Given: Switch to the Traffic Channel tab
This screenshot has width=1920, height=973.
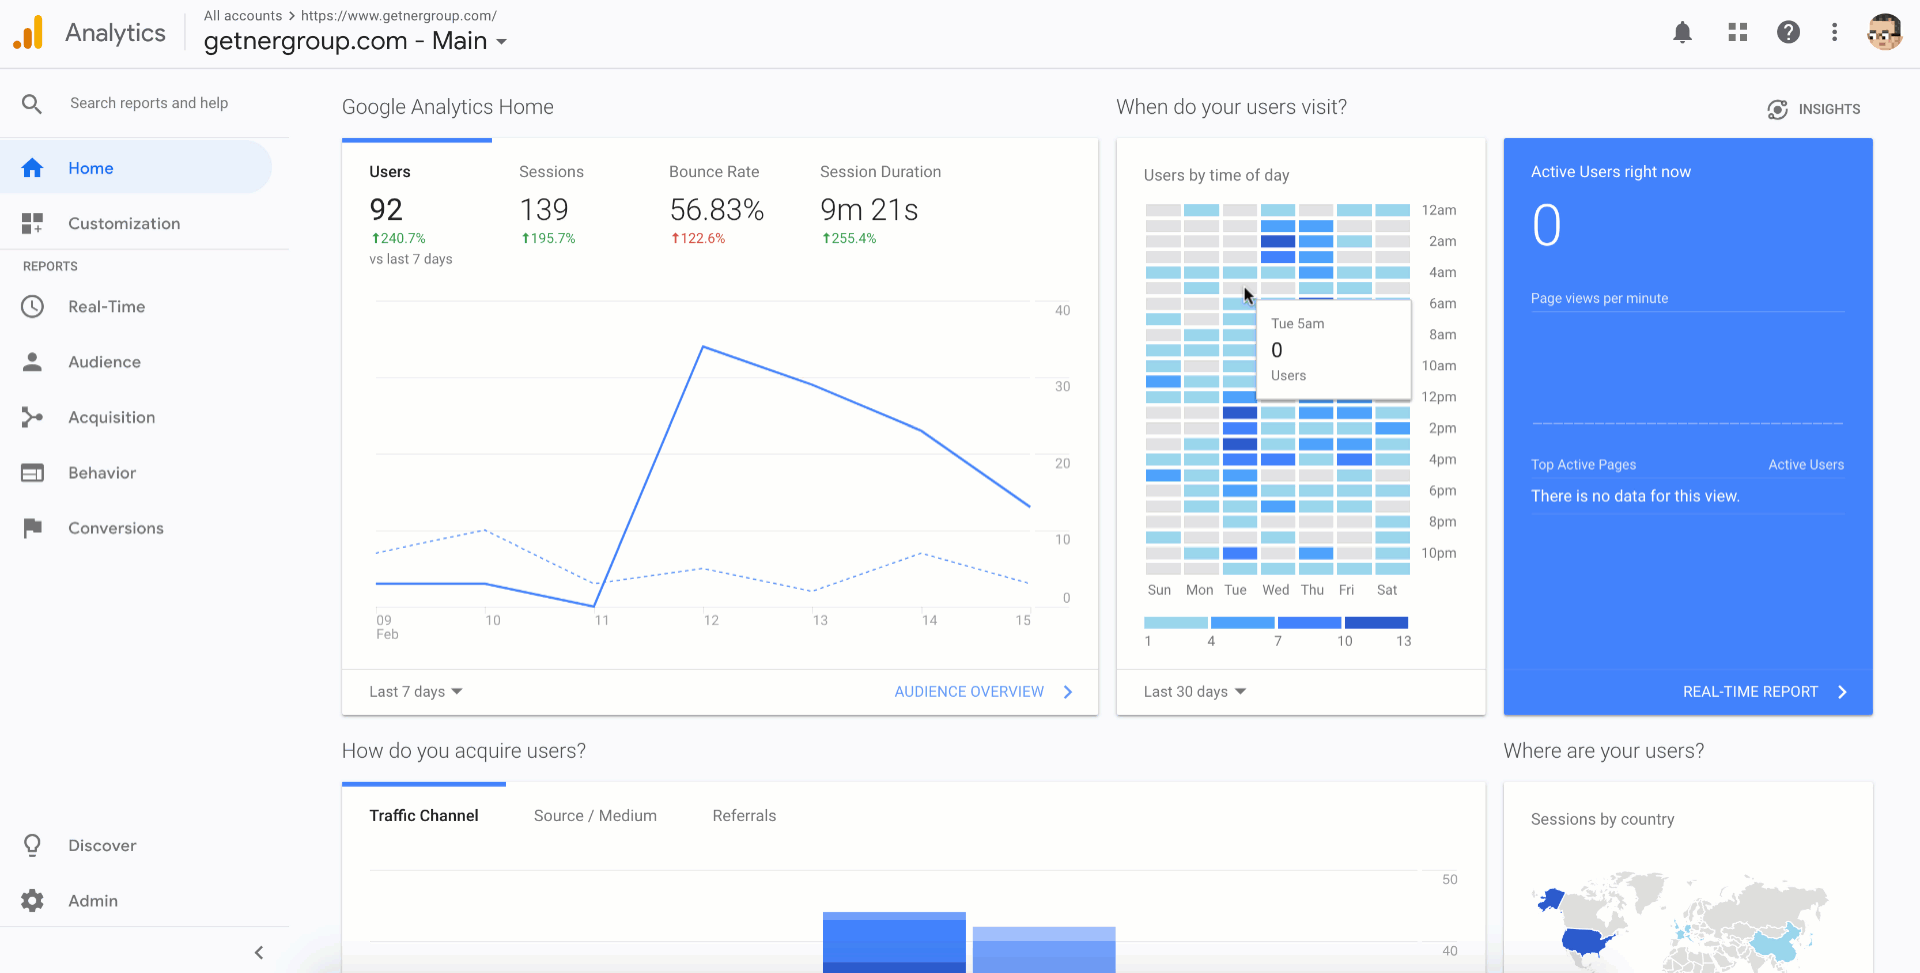Looking at the screenshot, I should coord(424,816).
